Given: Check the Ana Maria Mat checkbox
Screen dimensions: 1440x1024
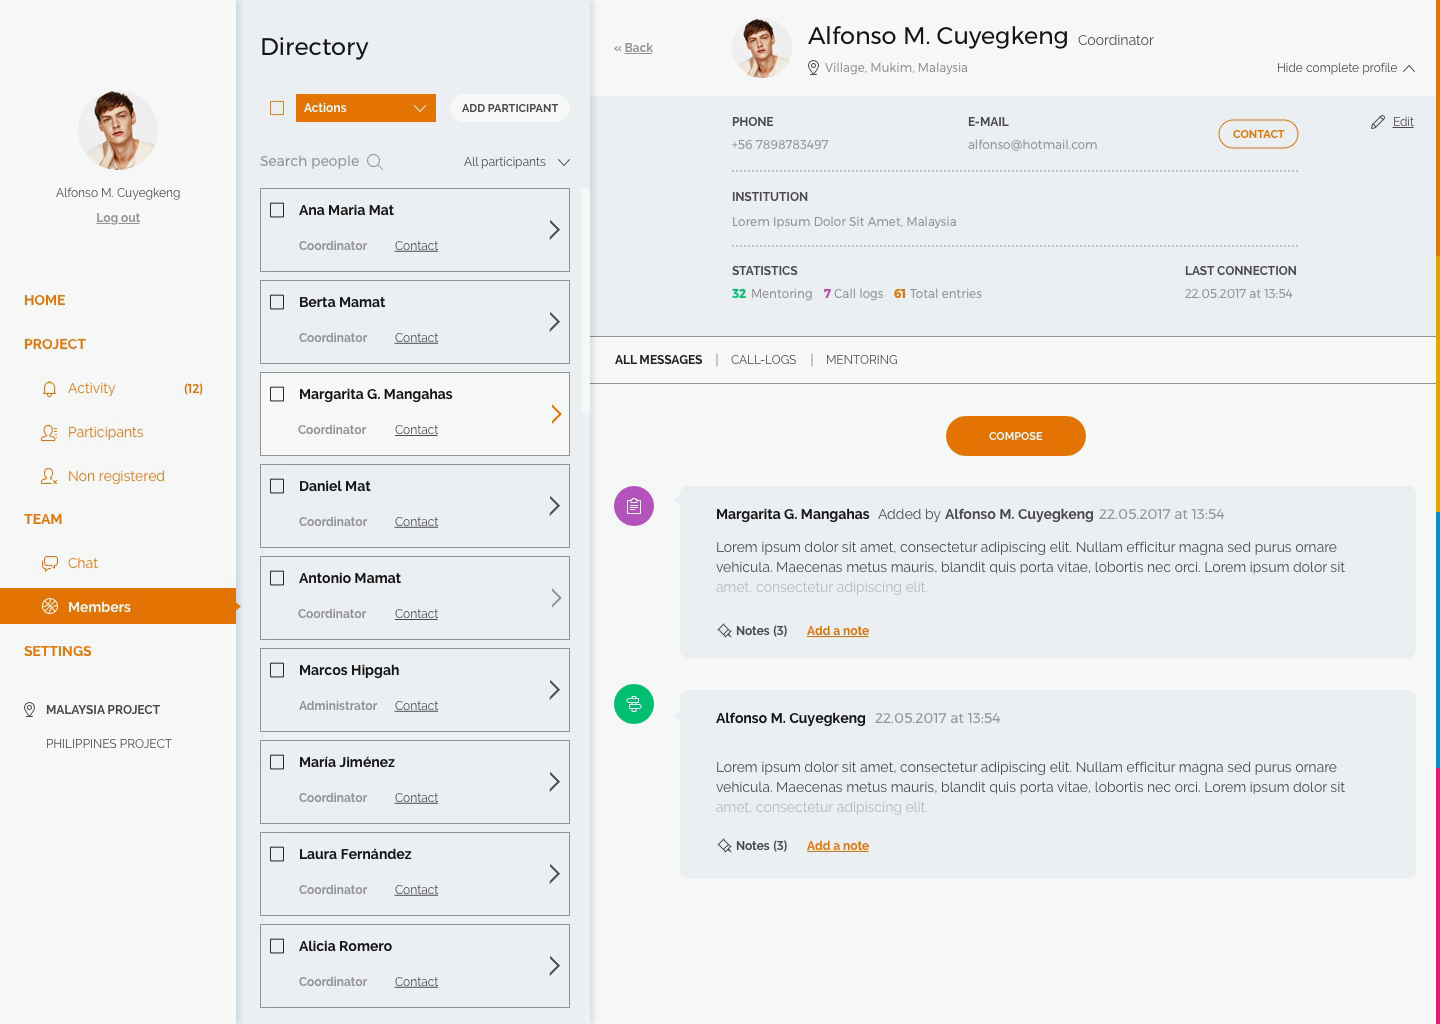Looking at the screenshot, I should (x=277, y=210).
